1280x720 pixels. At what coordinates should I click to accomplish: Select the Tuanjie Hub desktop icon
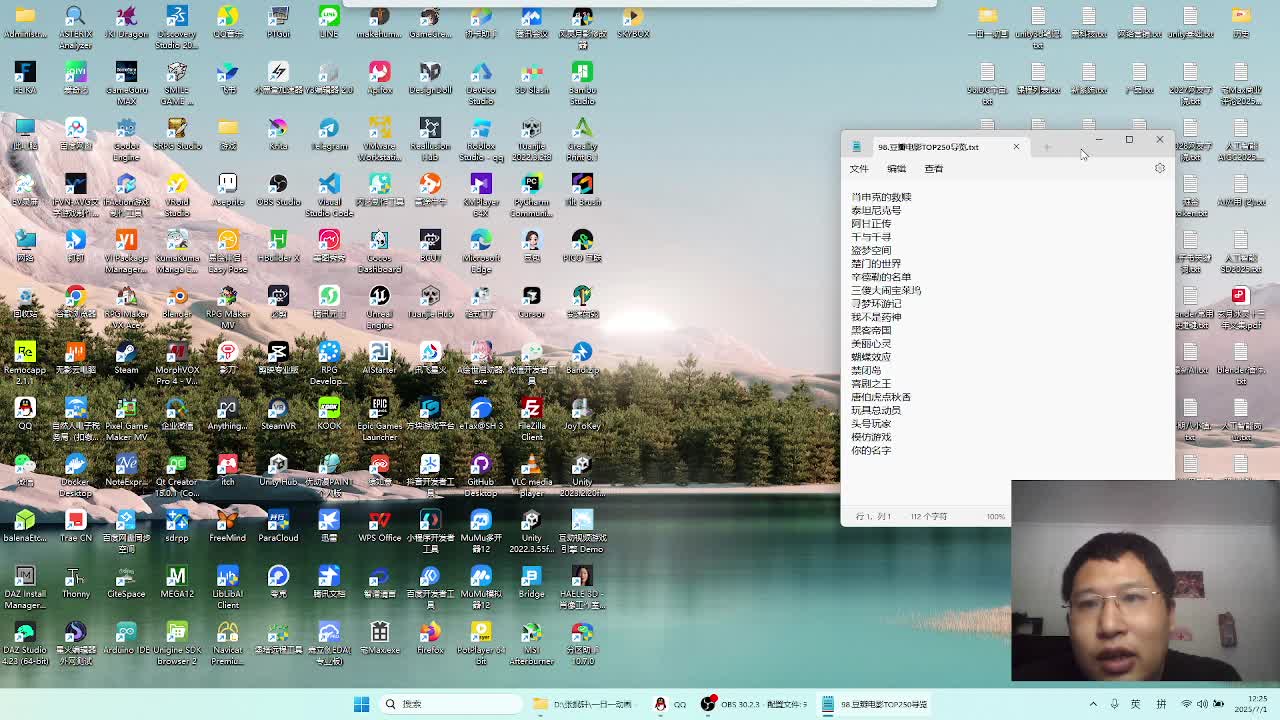pos(430,303)
